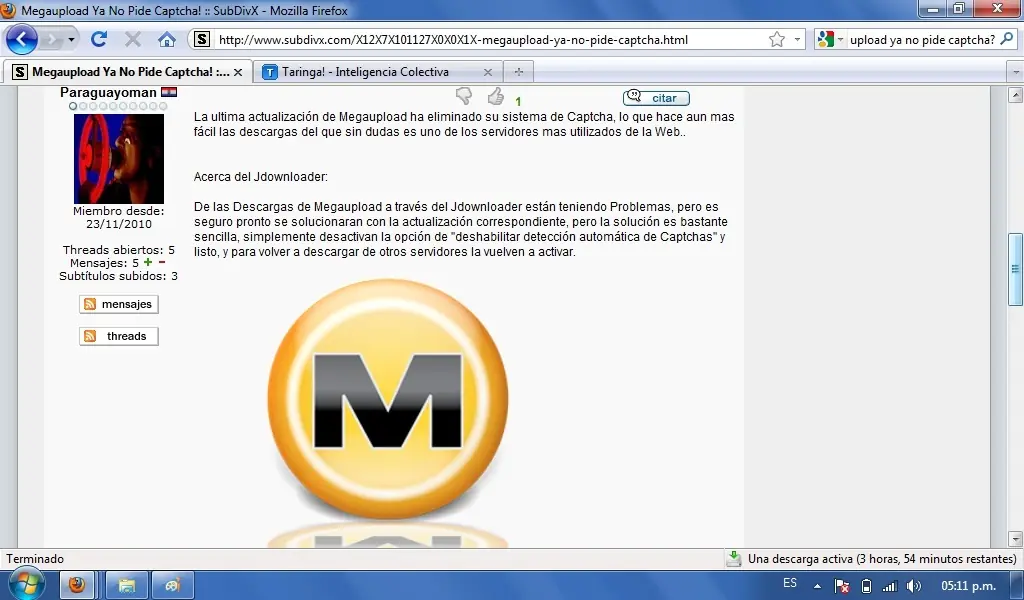Show hidden tray icons arrow
Screen dimensions: 1024x600
pyautogui.click(x=817, y=586)
